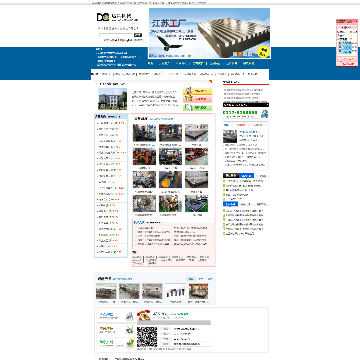Open the company building photo

pos(112,99)
